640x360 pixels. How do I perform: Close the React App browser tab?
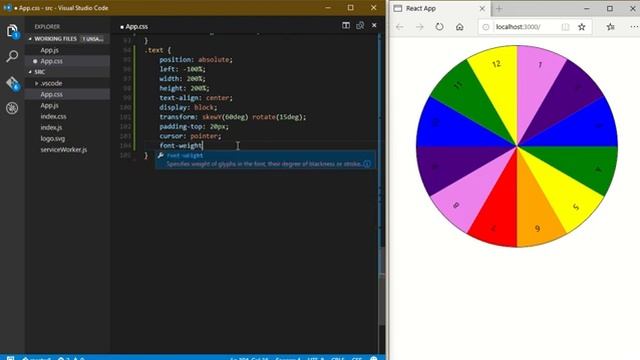click(x=482, y=8)
